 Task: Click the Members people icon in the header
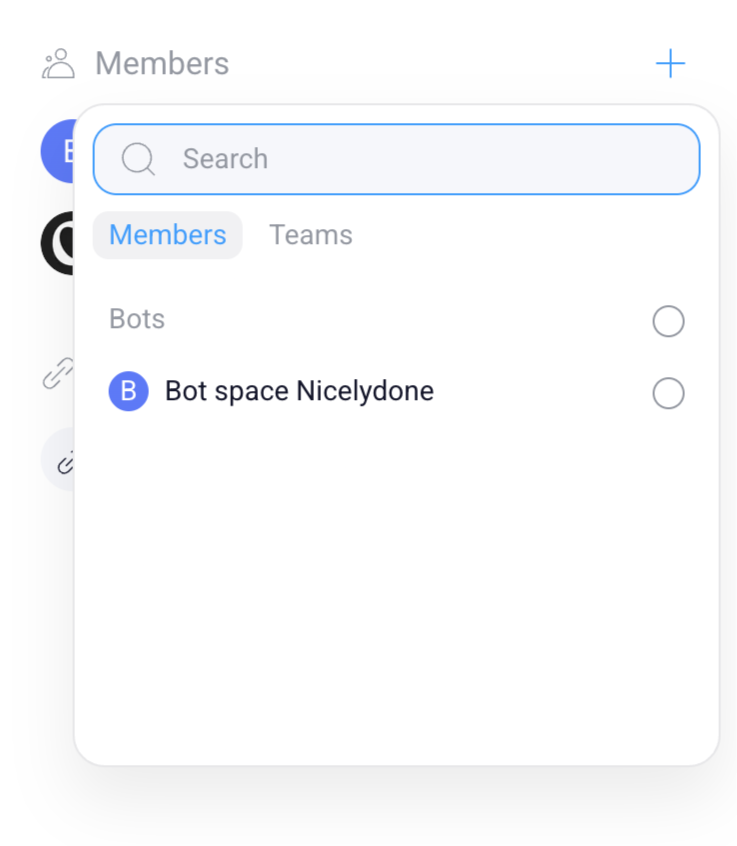[59, 62]
